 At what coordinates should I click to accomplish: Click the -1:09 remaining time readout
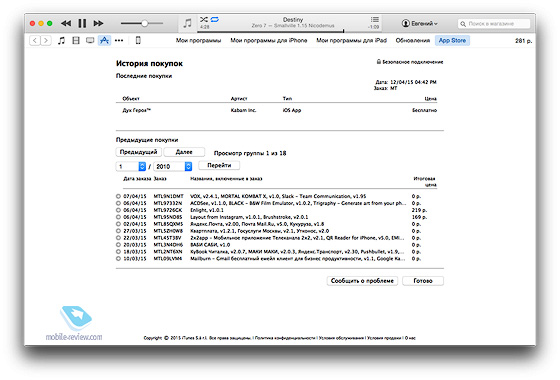coord(374,27)
